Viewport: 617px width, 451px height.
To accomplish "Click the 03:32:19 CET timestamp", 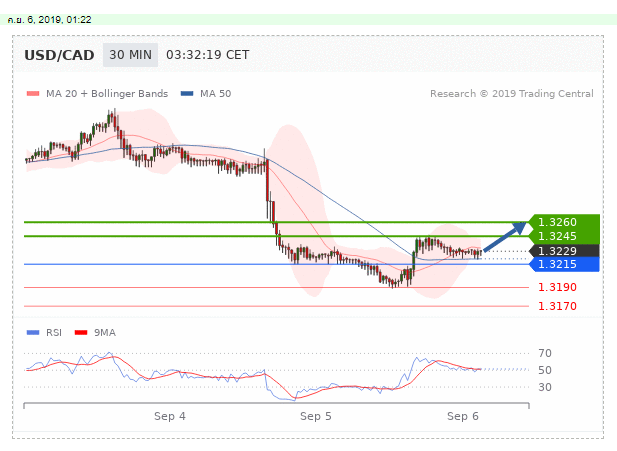I will [208, 55].
